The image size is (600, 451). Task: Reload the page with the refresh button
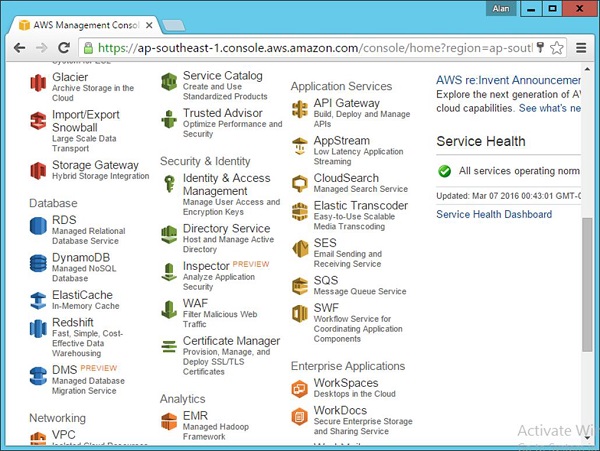click(x=64, y=48)
